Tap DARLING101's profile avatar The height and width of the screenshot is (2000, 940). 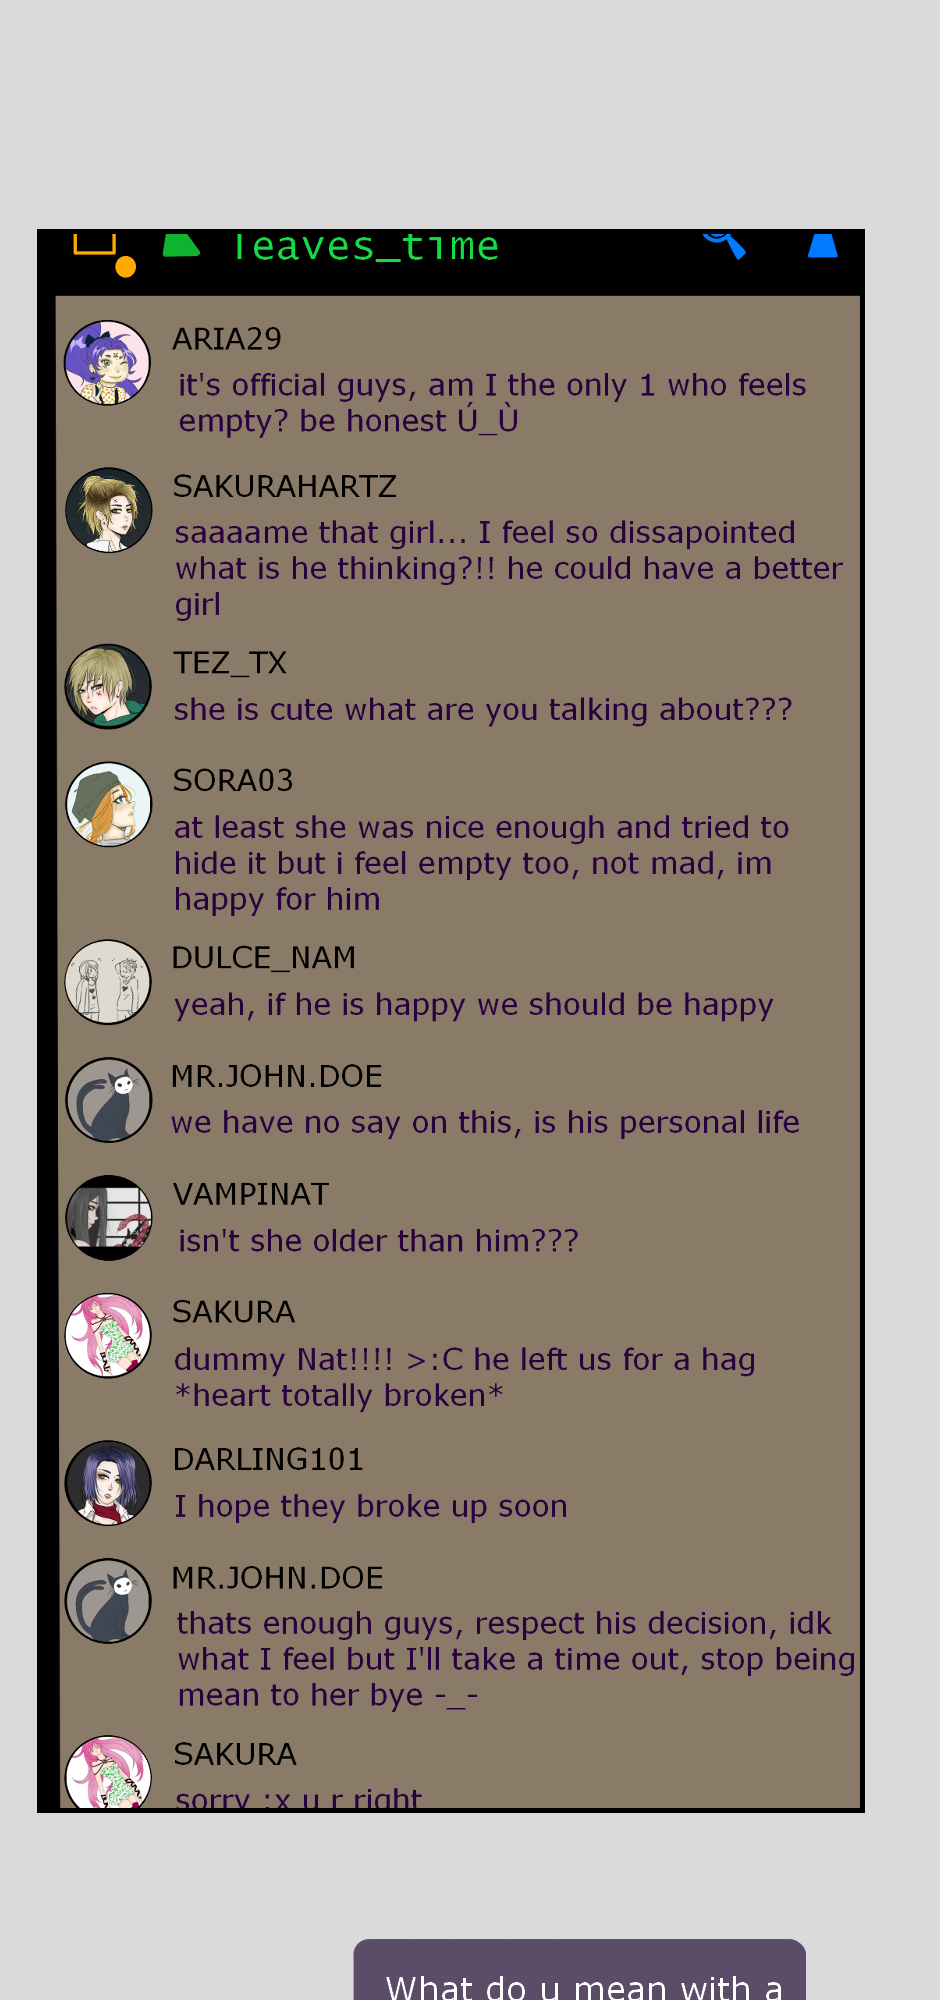click(x=108, y=1483)
